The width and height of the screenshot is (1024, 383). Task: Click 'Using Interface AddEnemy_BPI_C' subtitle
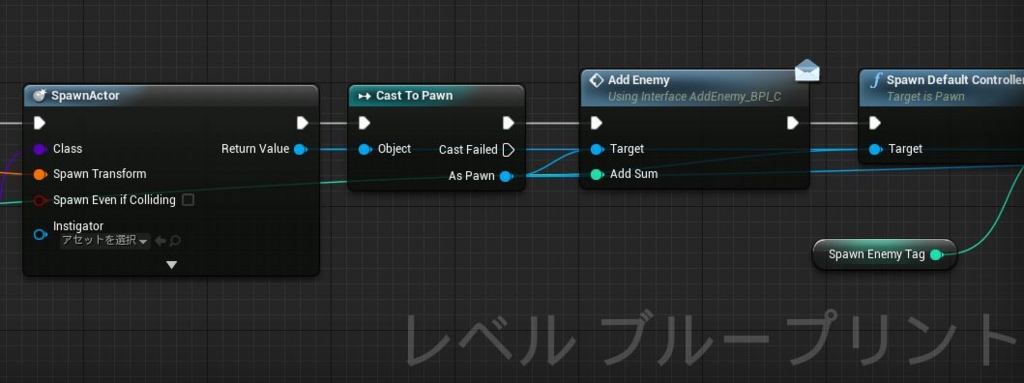694,97
